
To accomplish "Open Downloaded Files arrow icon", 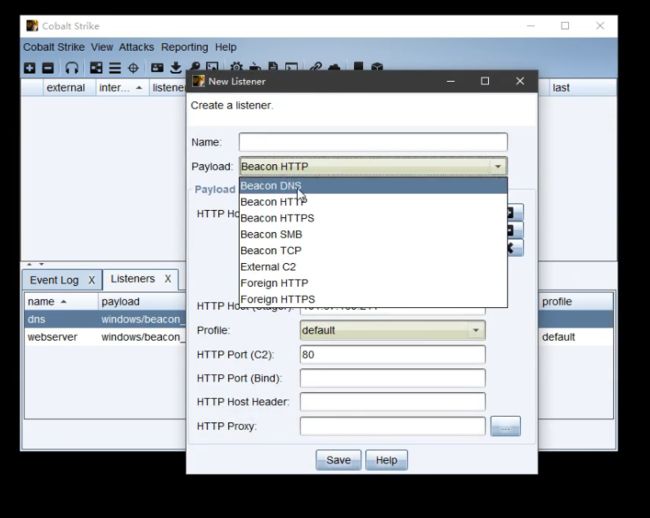I will click(x=176, y=68).
